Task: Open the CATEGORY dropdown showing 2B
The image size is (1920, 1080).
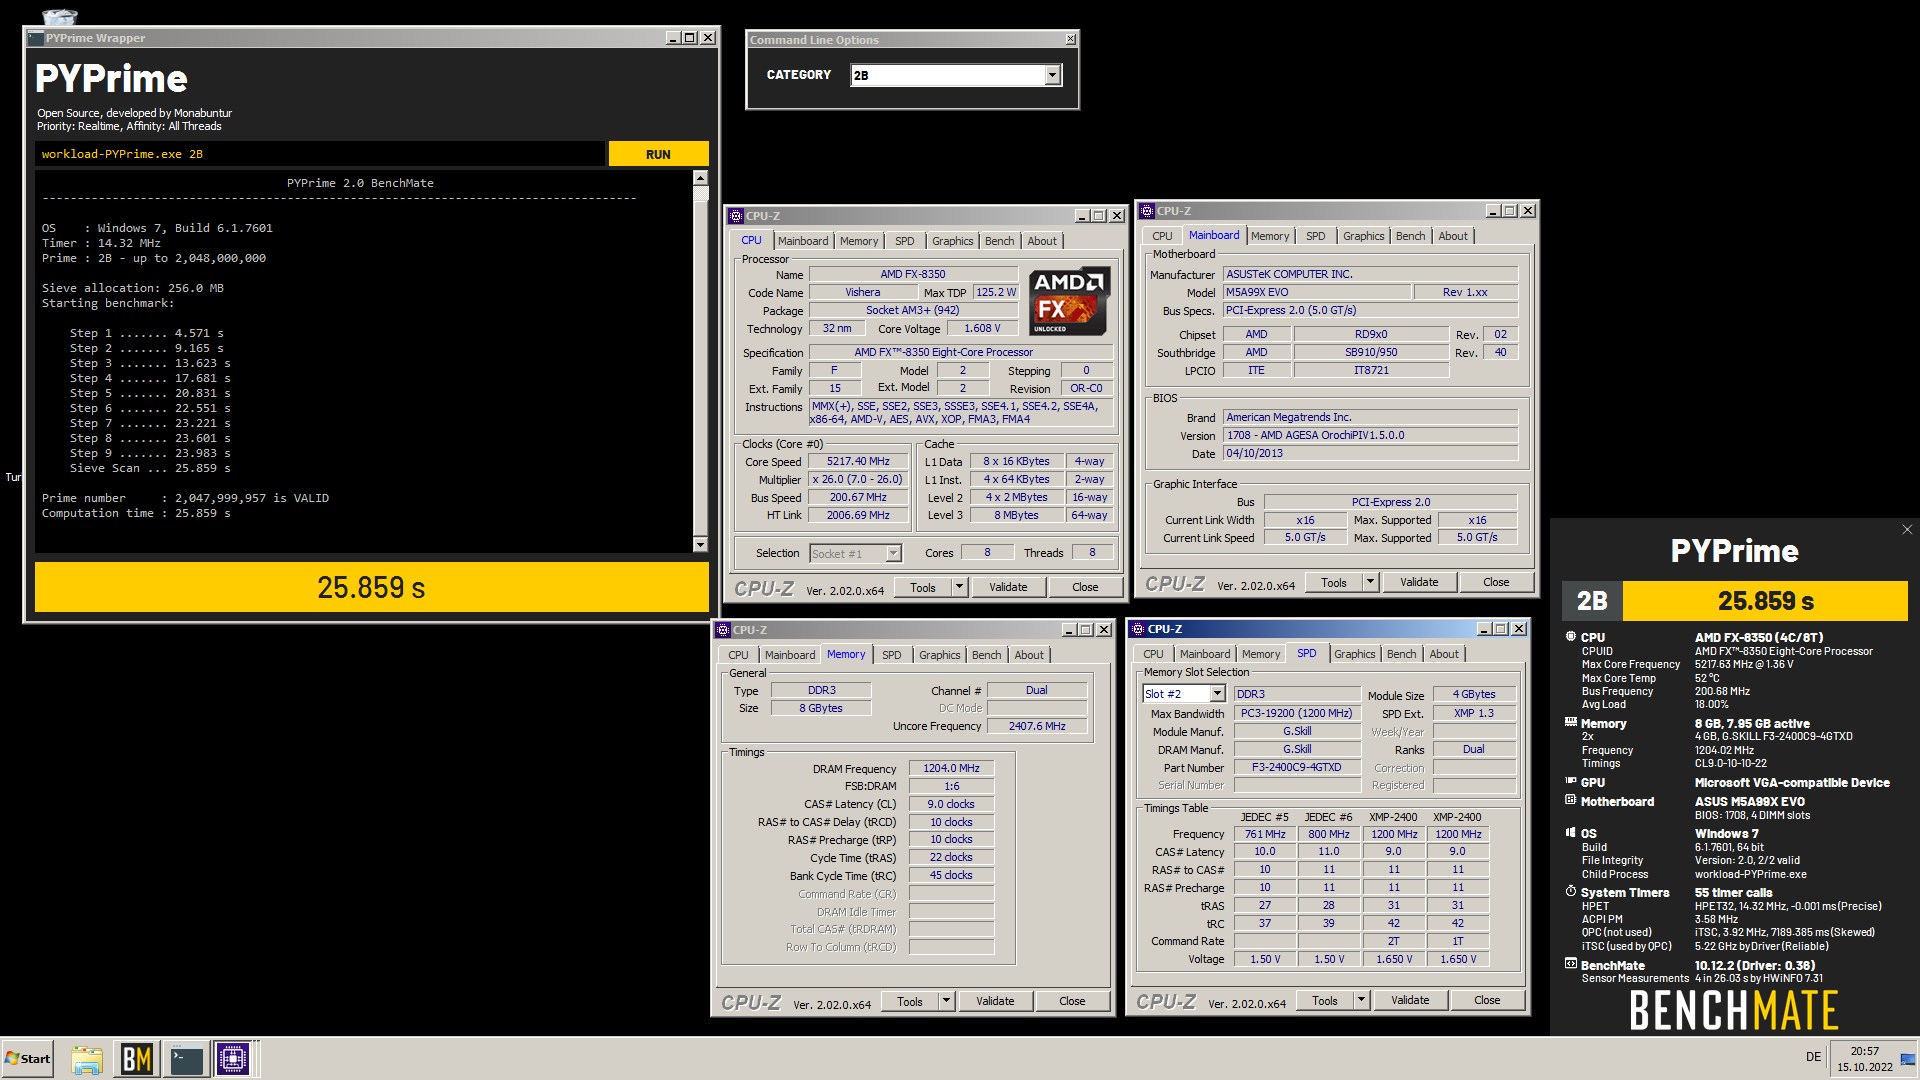Action: tap(1052, 75)
